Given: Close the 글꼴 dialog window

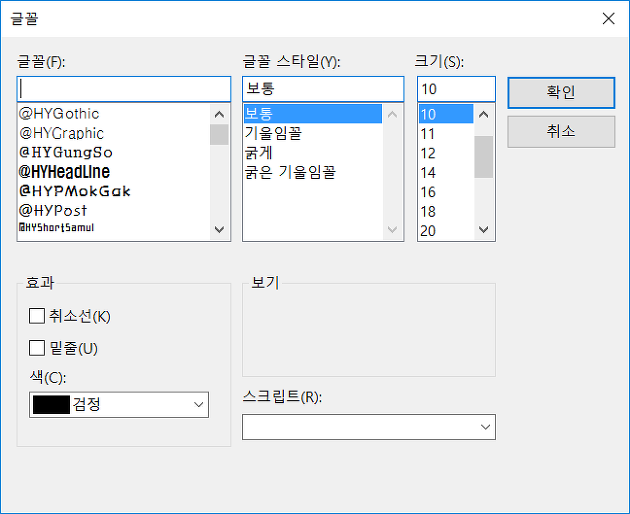Looking at the screenshot, I should tap(608, 18).
